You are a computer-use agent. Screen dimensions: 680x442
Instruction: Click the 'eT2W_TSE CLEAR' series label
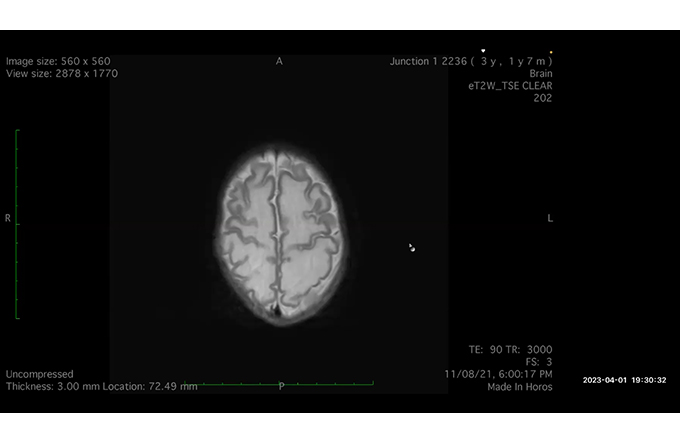510,86
